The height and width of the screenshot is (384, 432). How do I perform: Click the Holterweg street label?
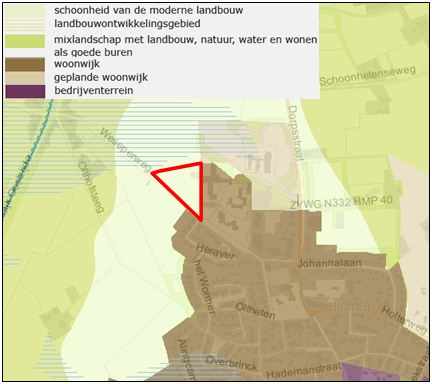click(x=404, y=320)
